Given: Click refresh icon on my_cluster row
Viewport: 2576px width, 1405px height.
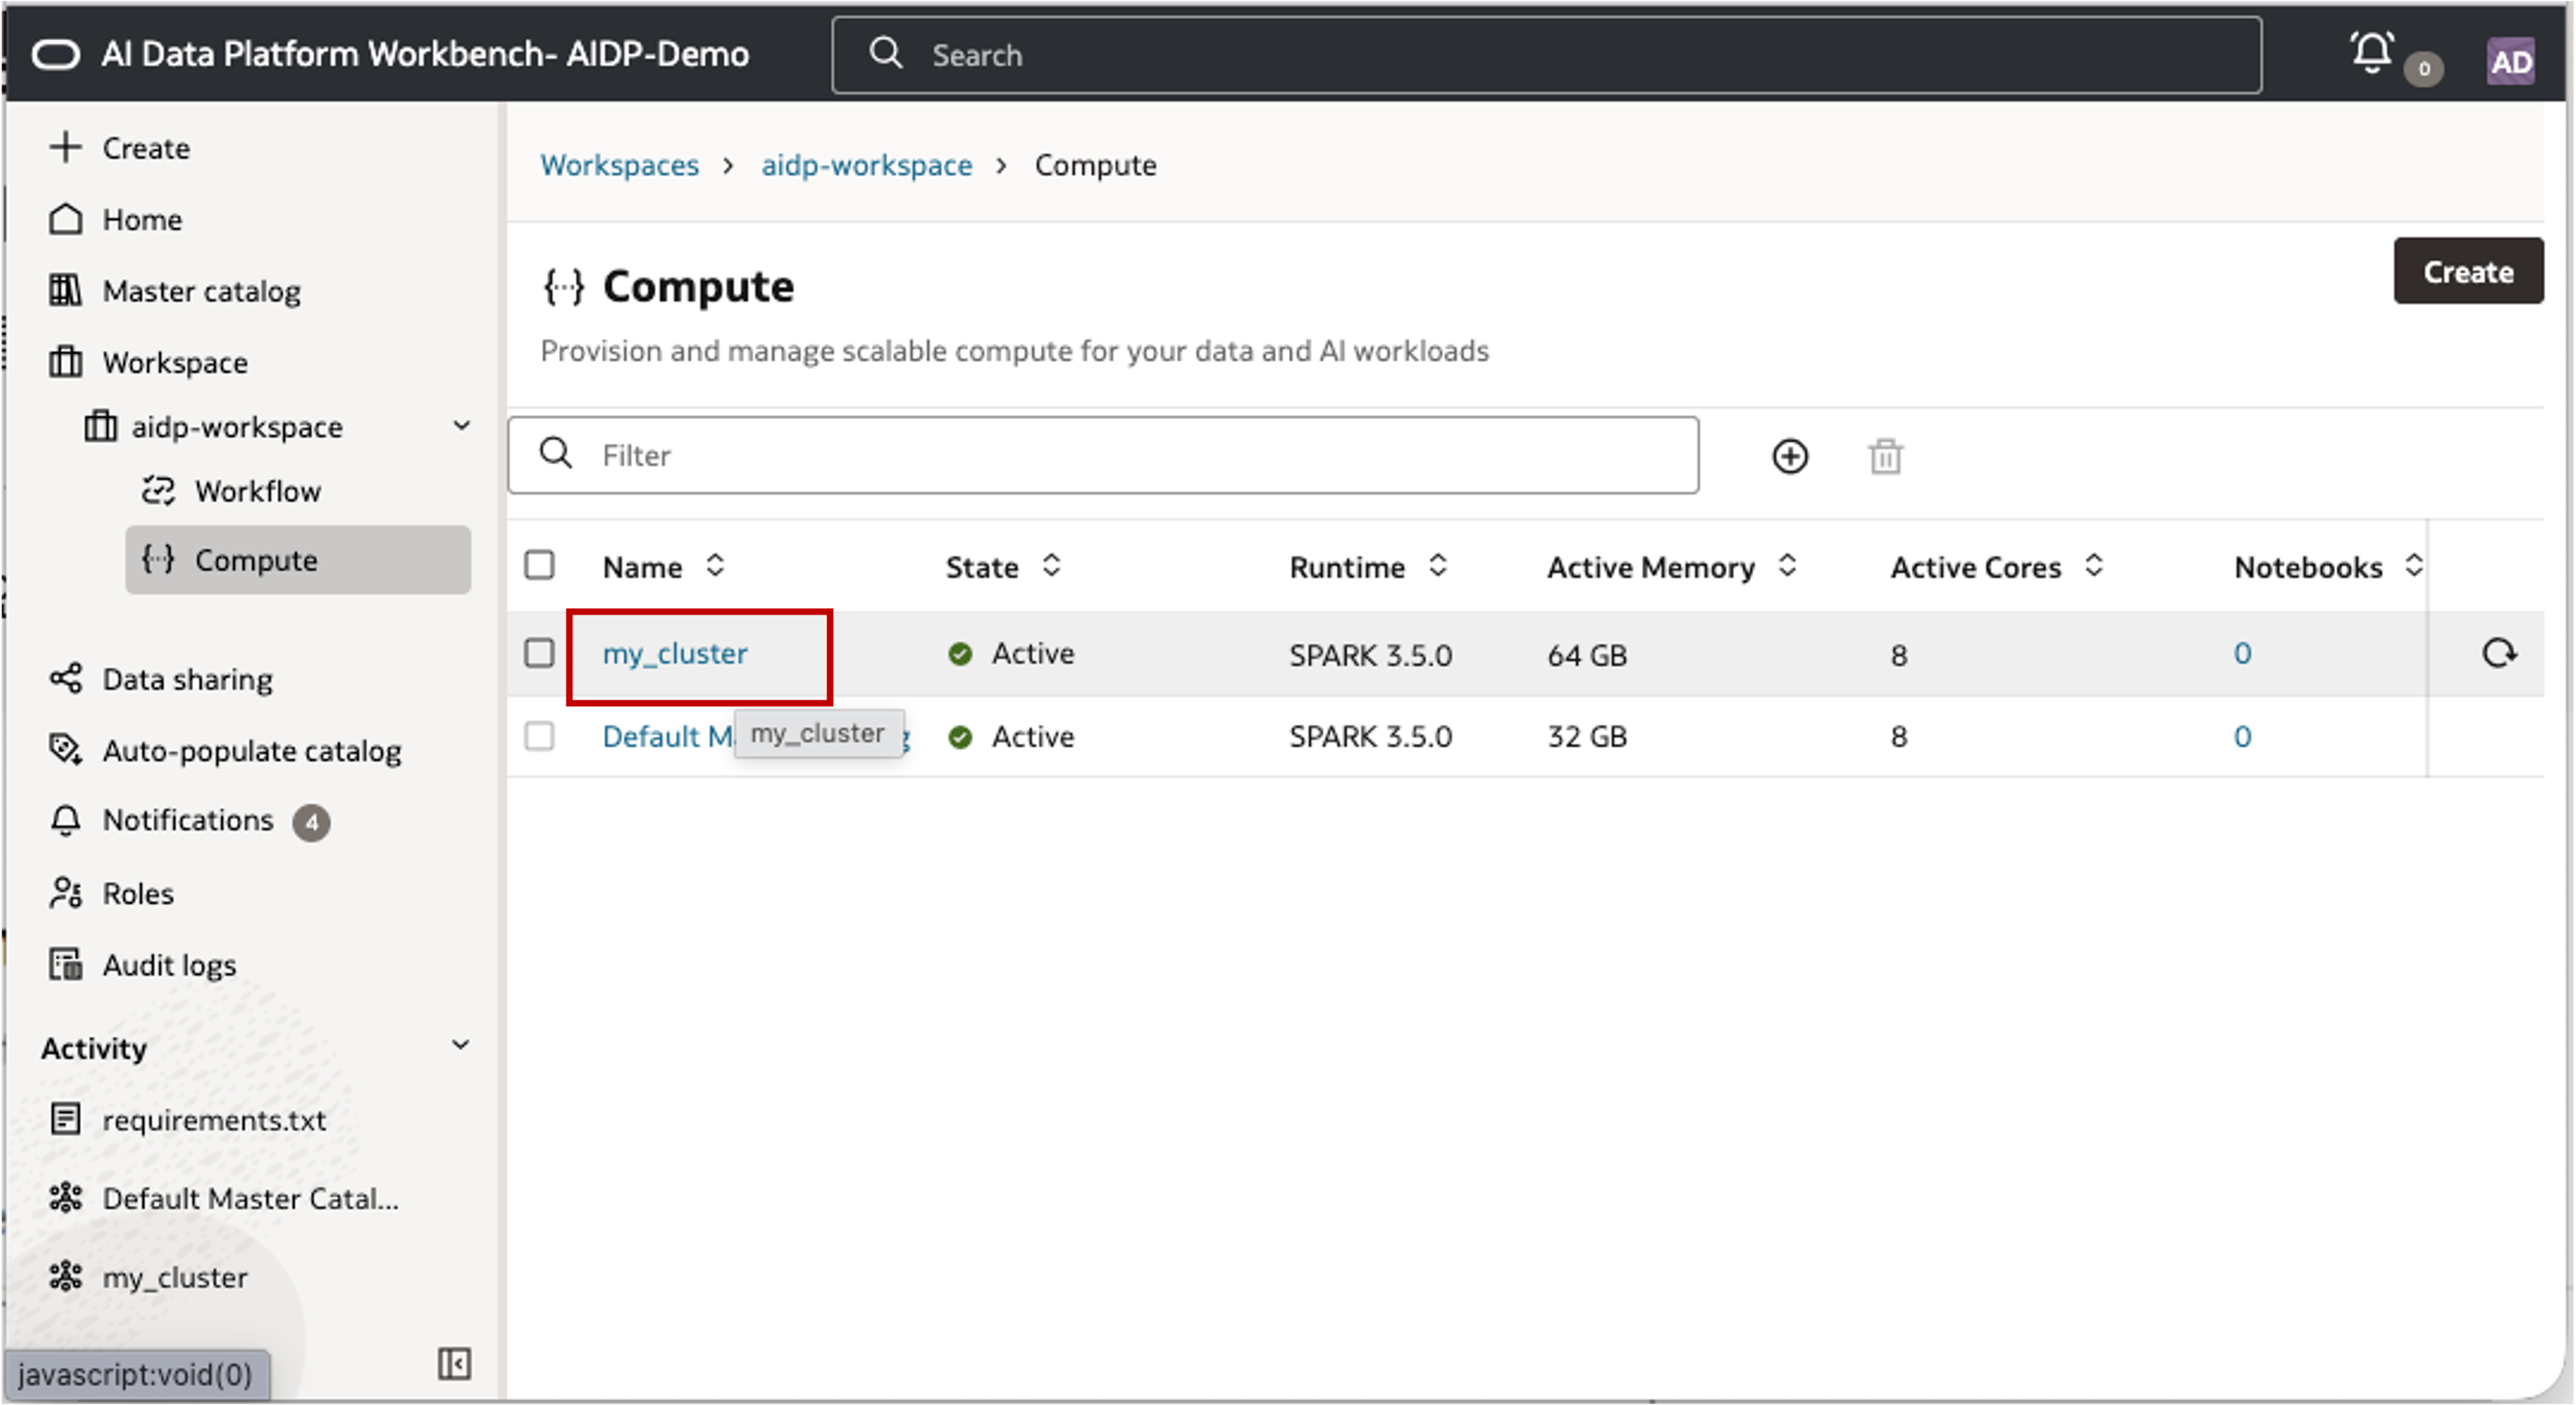Looking at the screenshot, I should [x=2499, y=653].
